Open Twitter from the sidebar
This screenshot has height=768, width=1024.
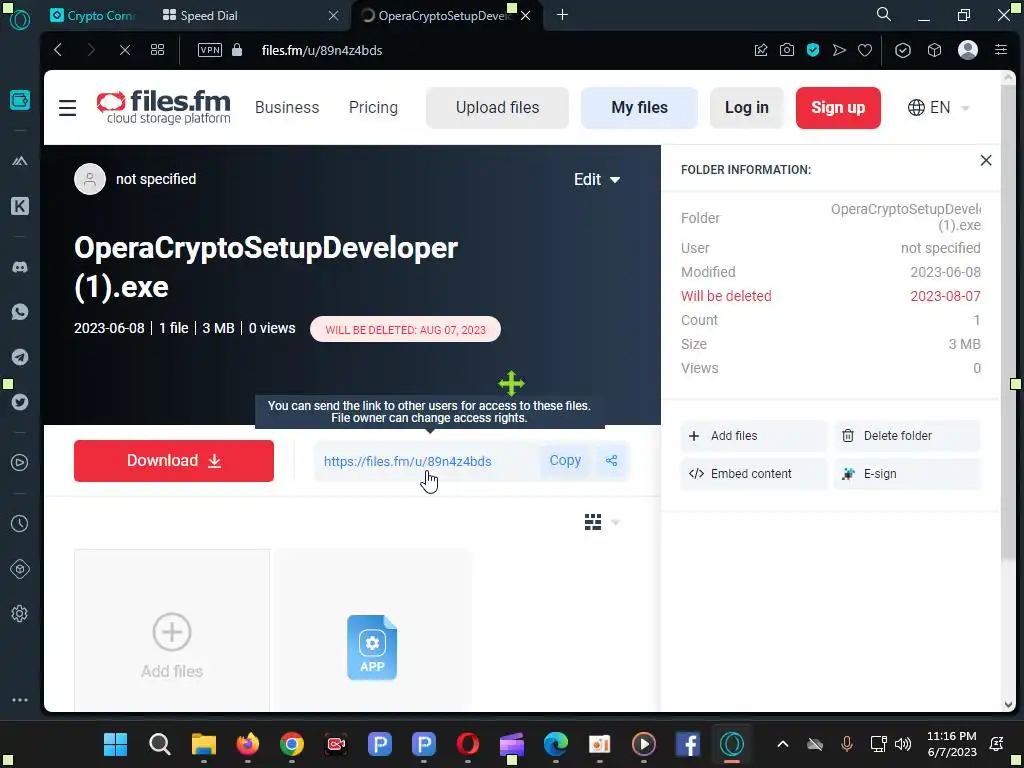point(20,402)
